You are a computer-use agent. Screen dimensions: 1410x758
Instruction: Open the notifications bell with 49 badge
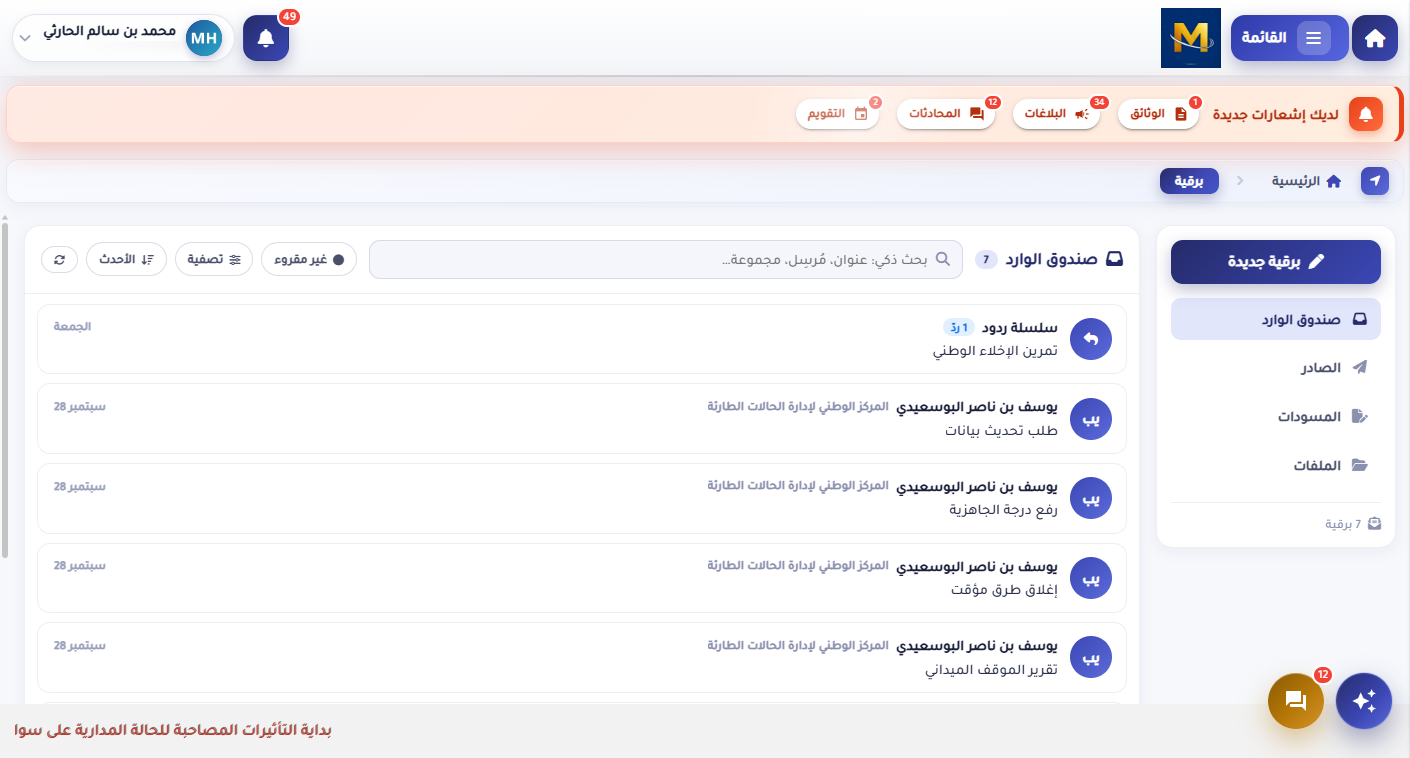tap(266, 38)
